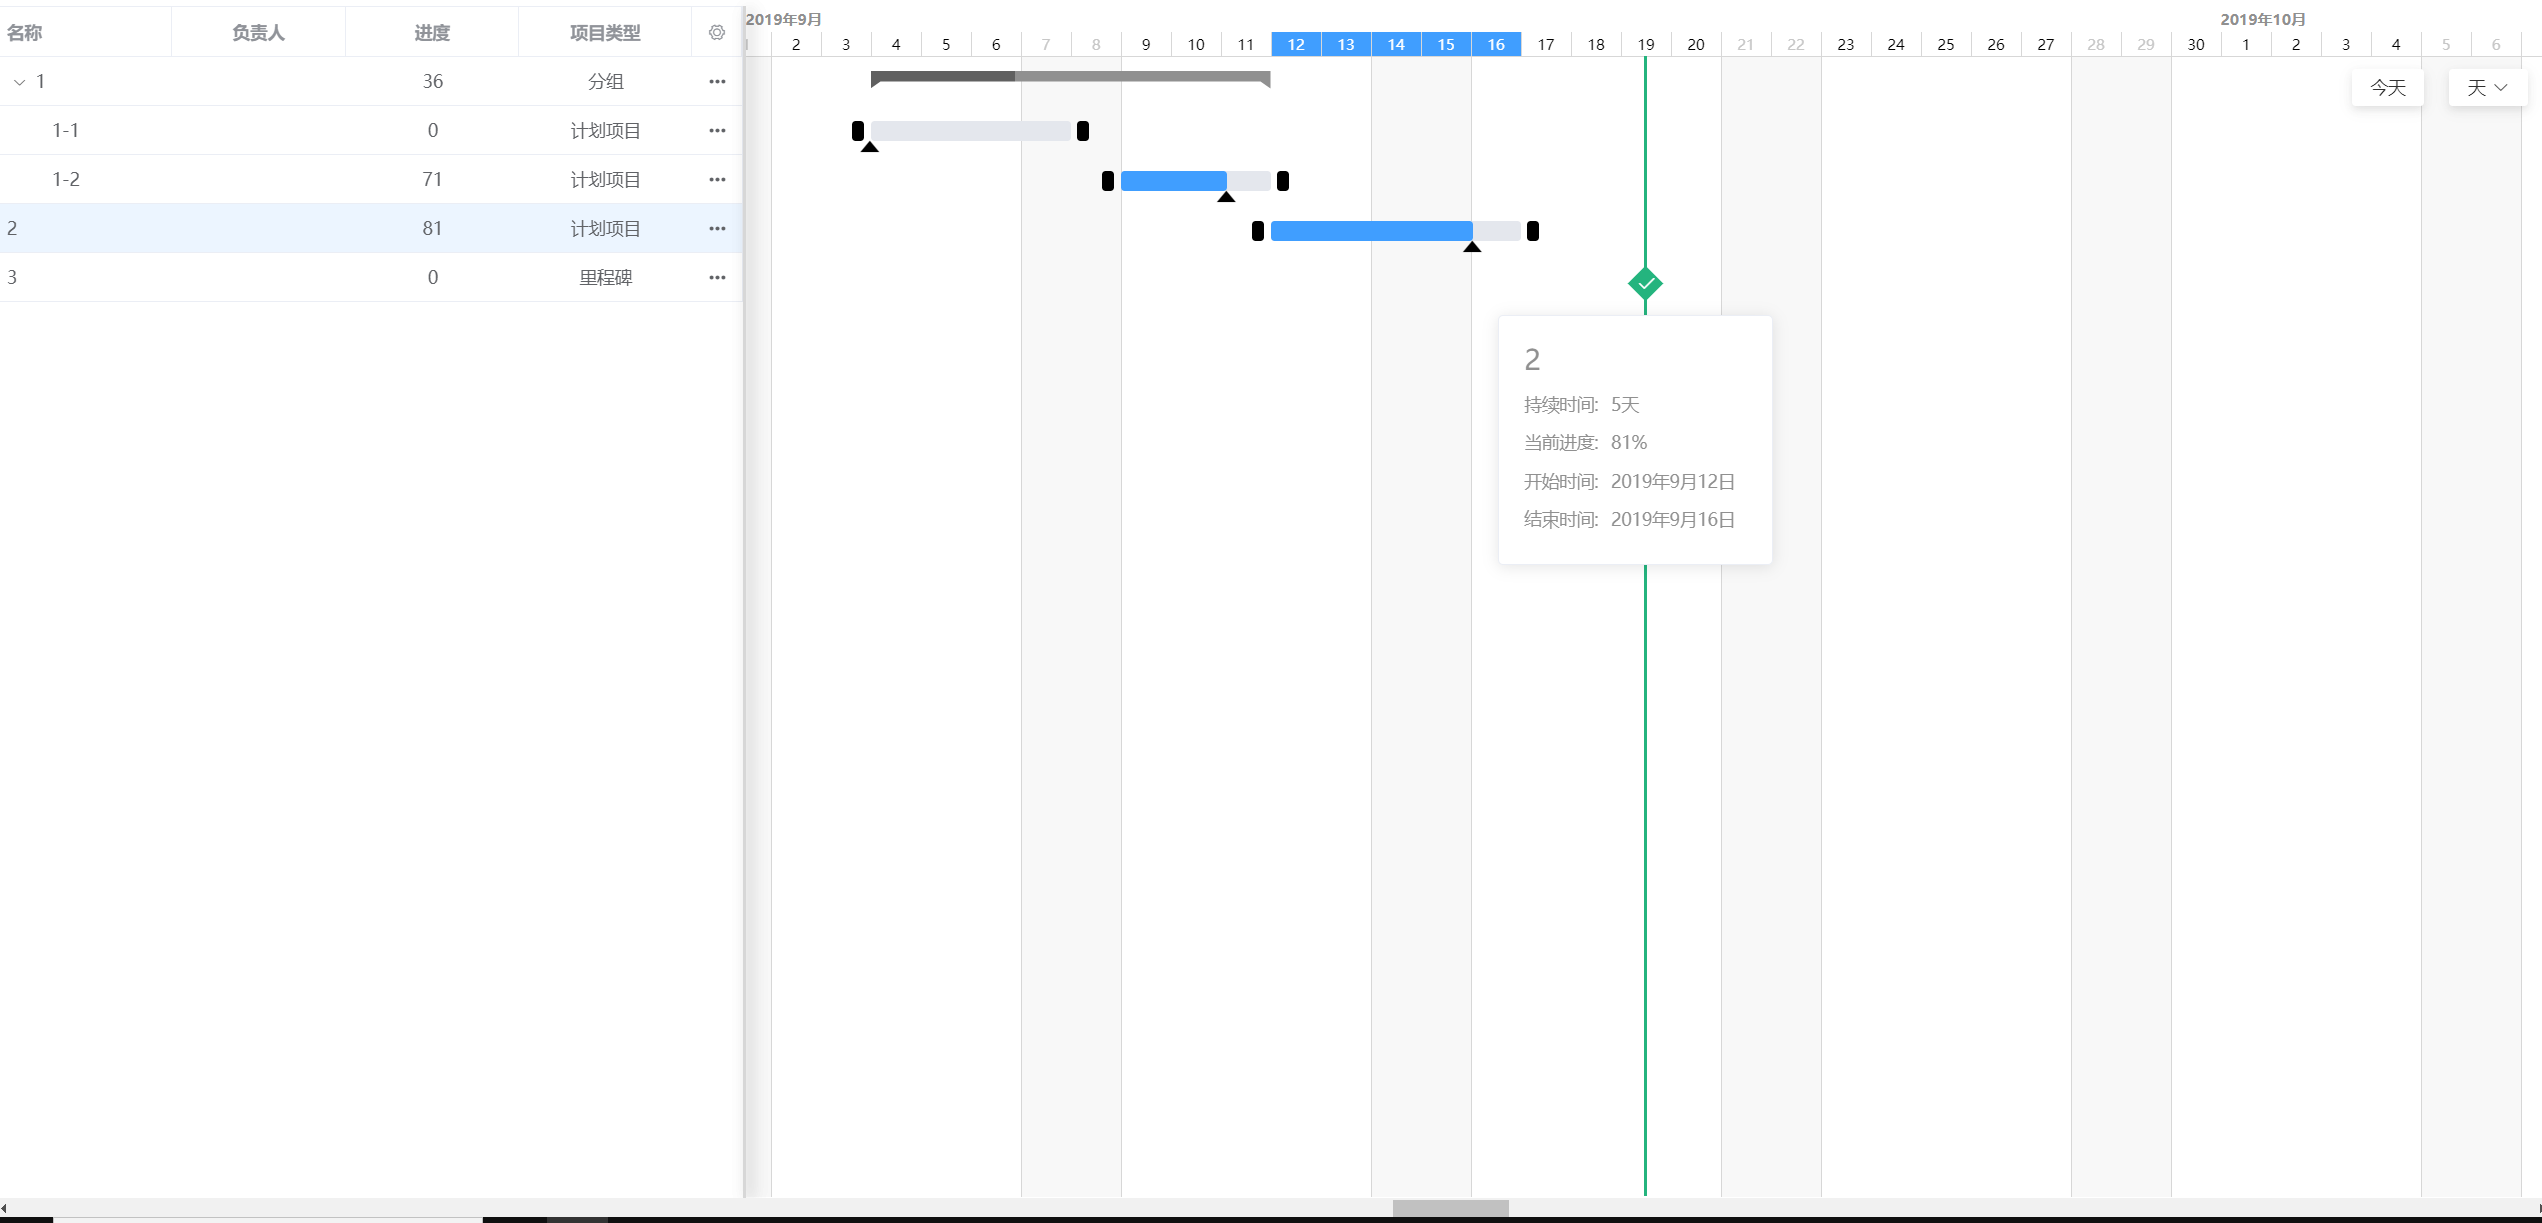2542x1223 pixels.
Task: Click the horizontal scrollbar thumb at bottom
Action: (1450, 1208)
